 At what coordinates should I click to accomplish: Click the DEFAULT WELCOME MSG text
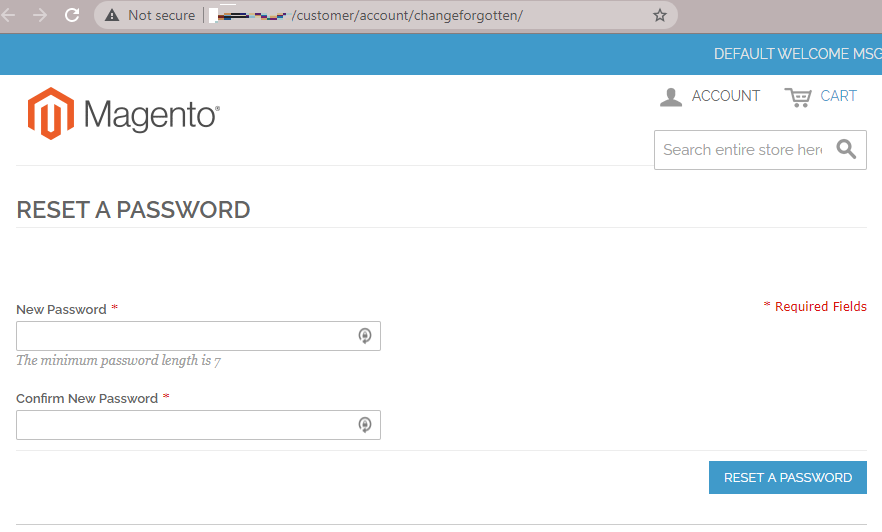(798, 54)
